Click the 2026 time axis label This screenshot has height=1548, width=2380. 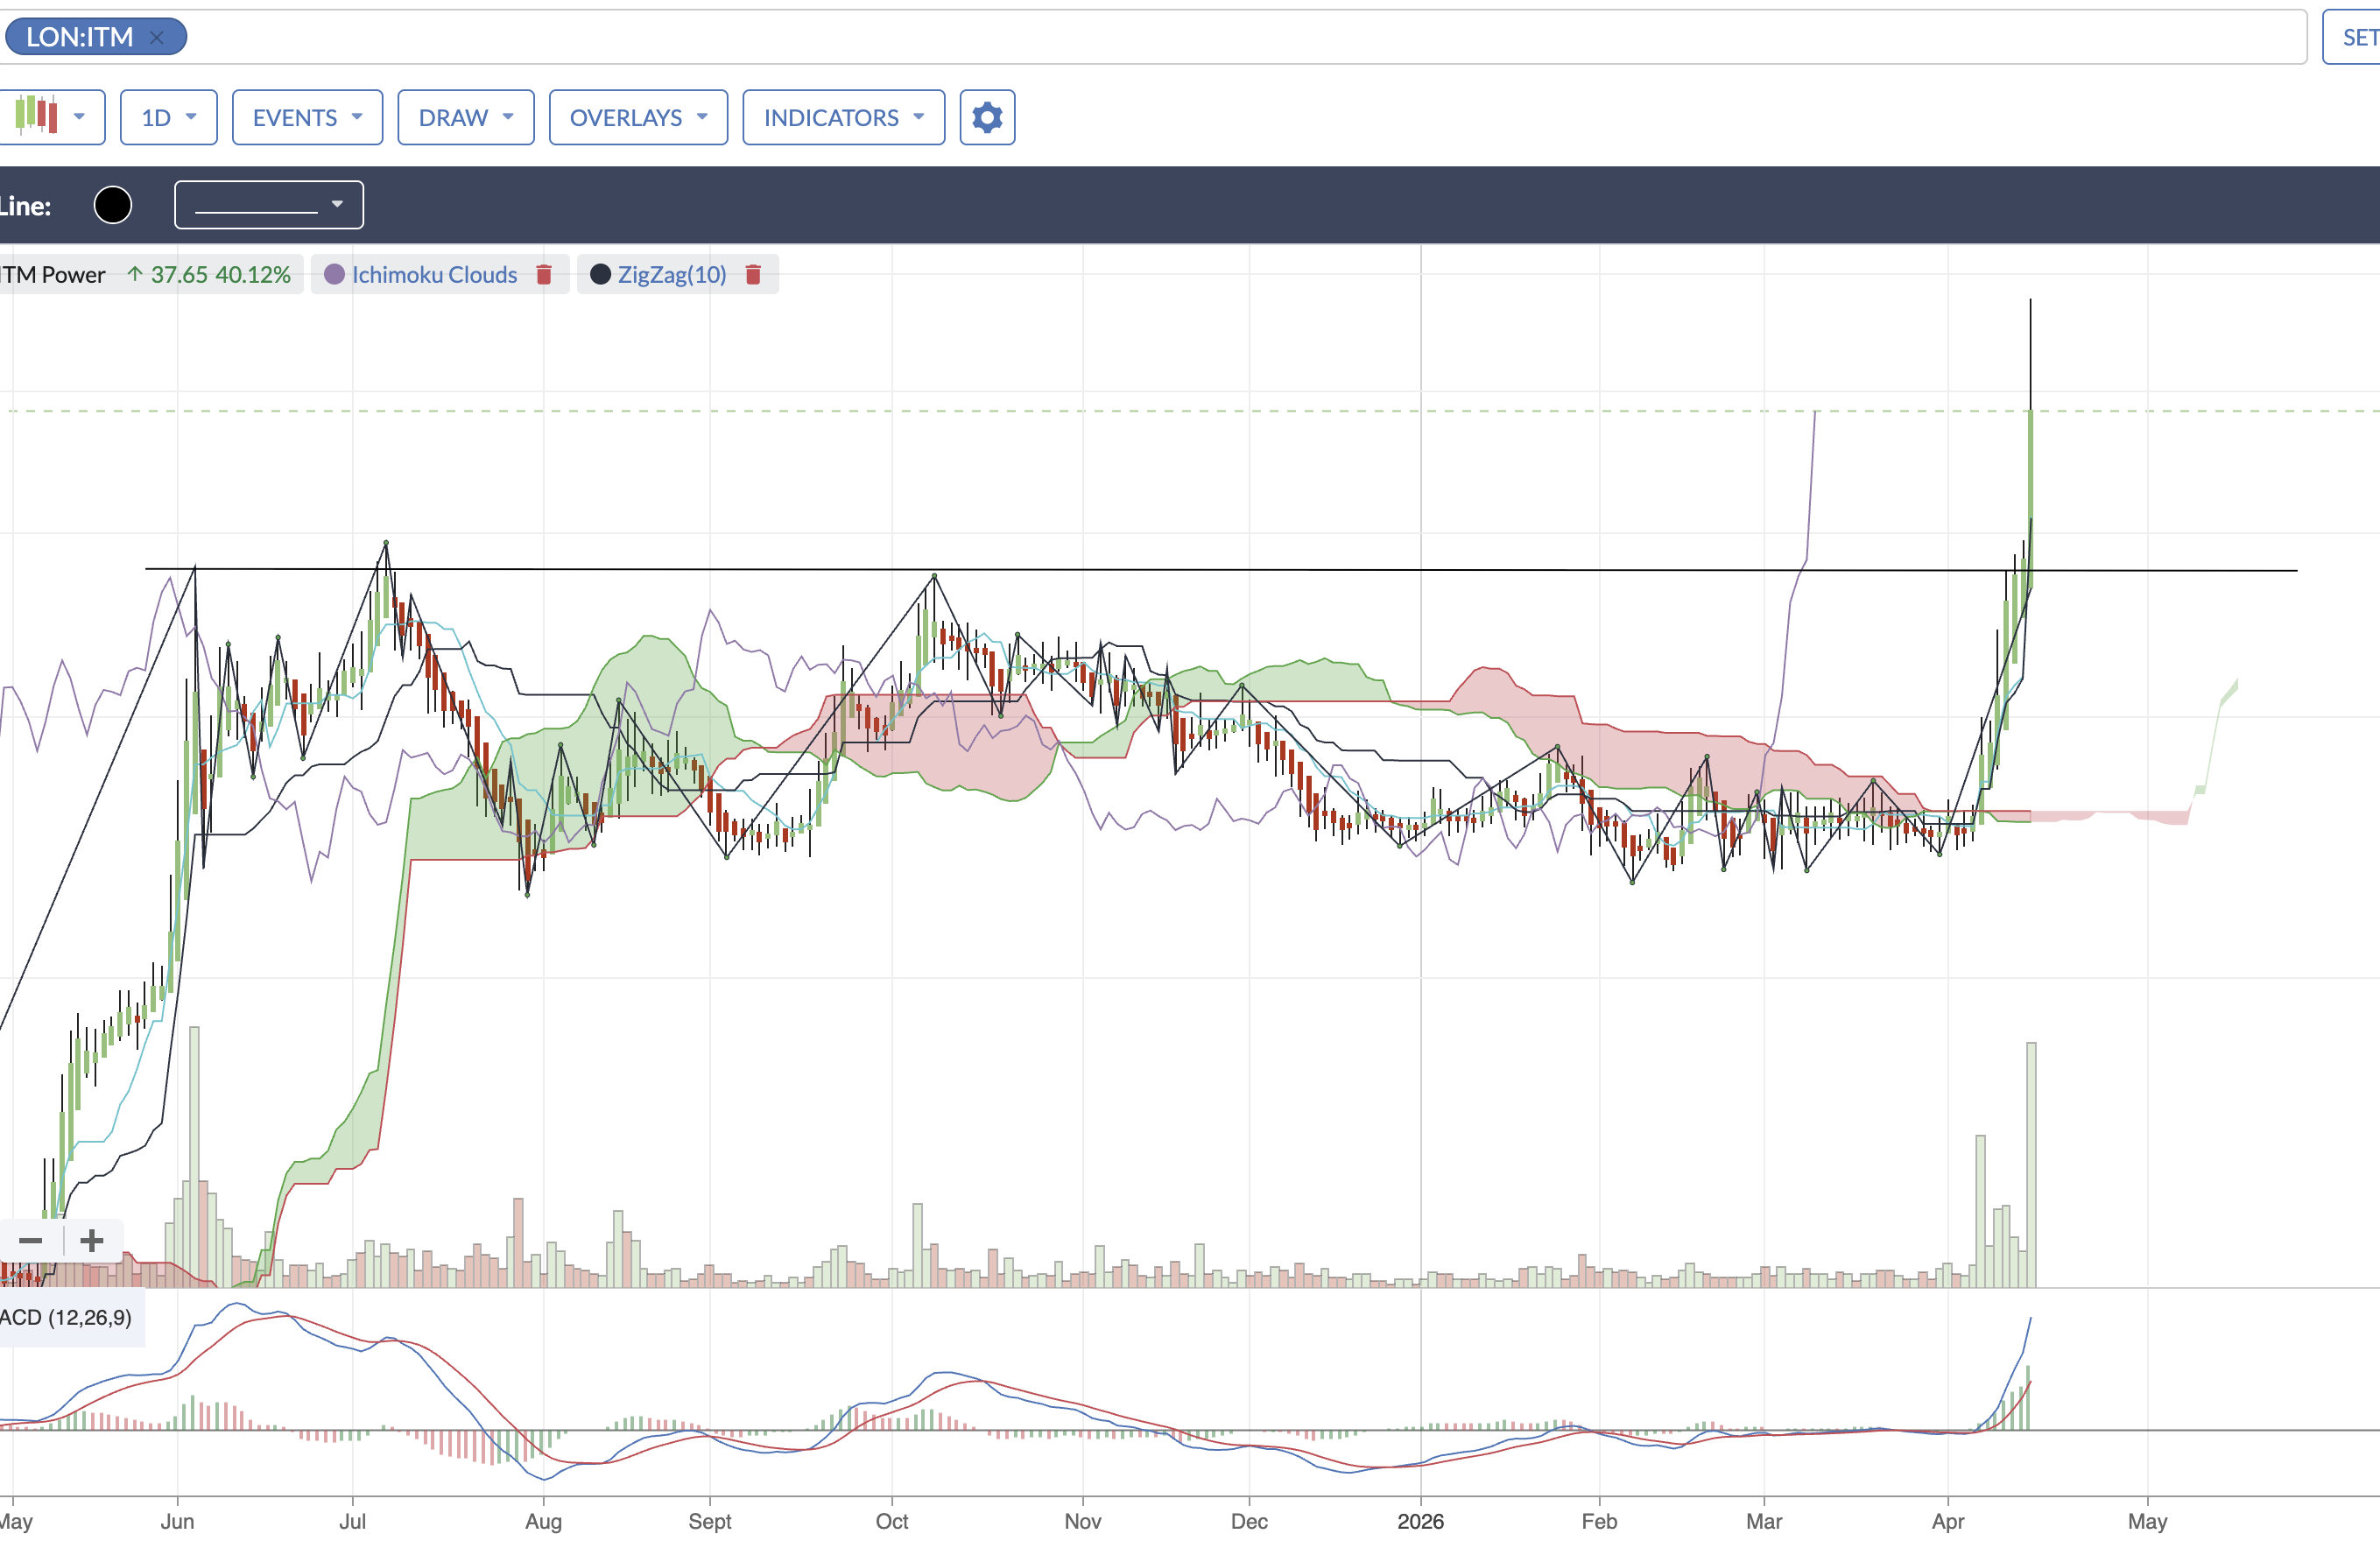(1420, 1521)
